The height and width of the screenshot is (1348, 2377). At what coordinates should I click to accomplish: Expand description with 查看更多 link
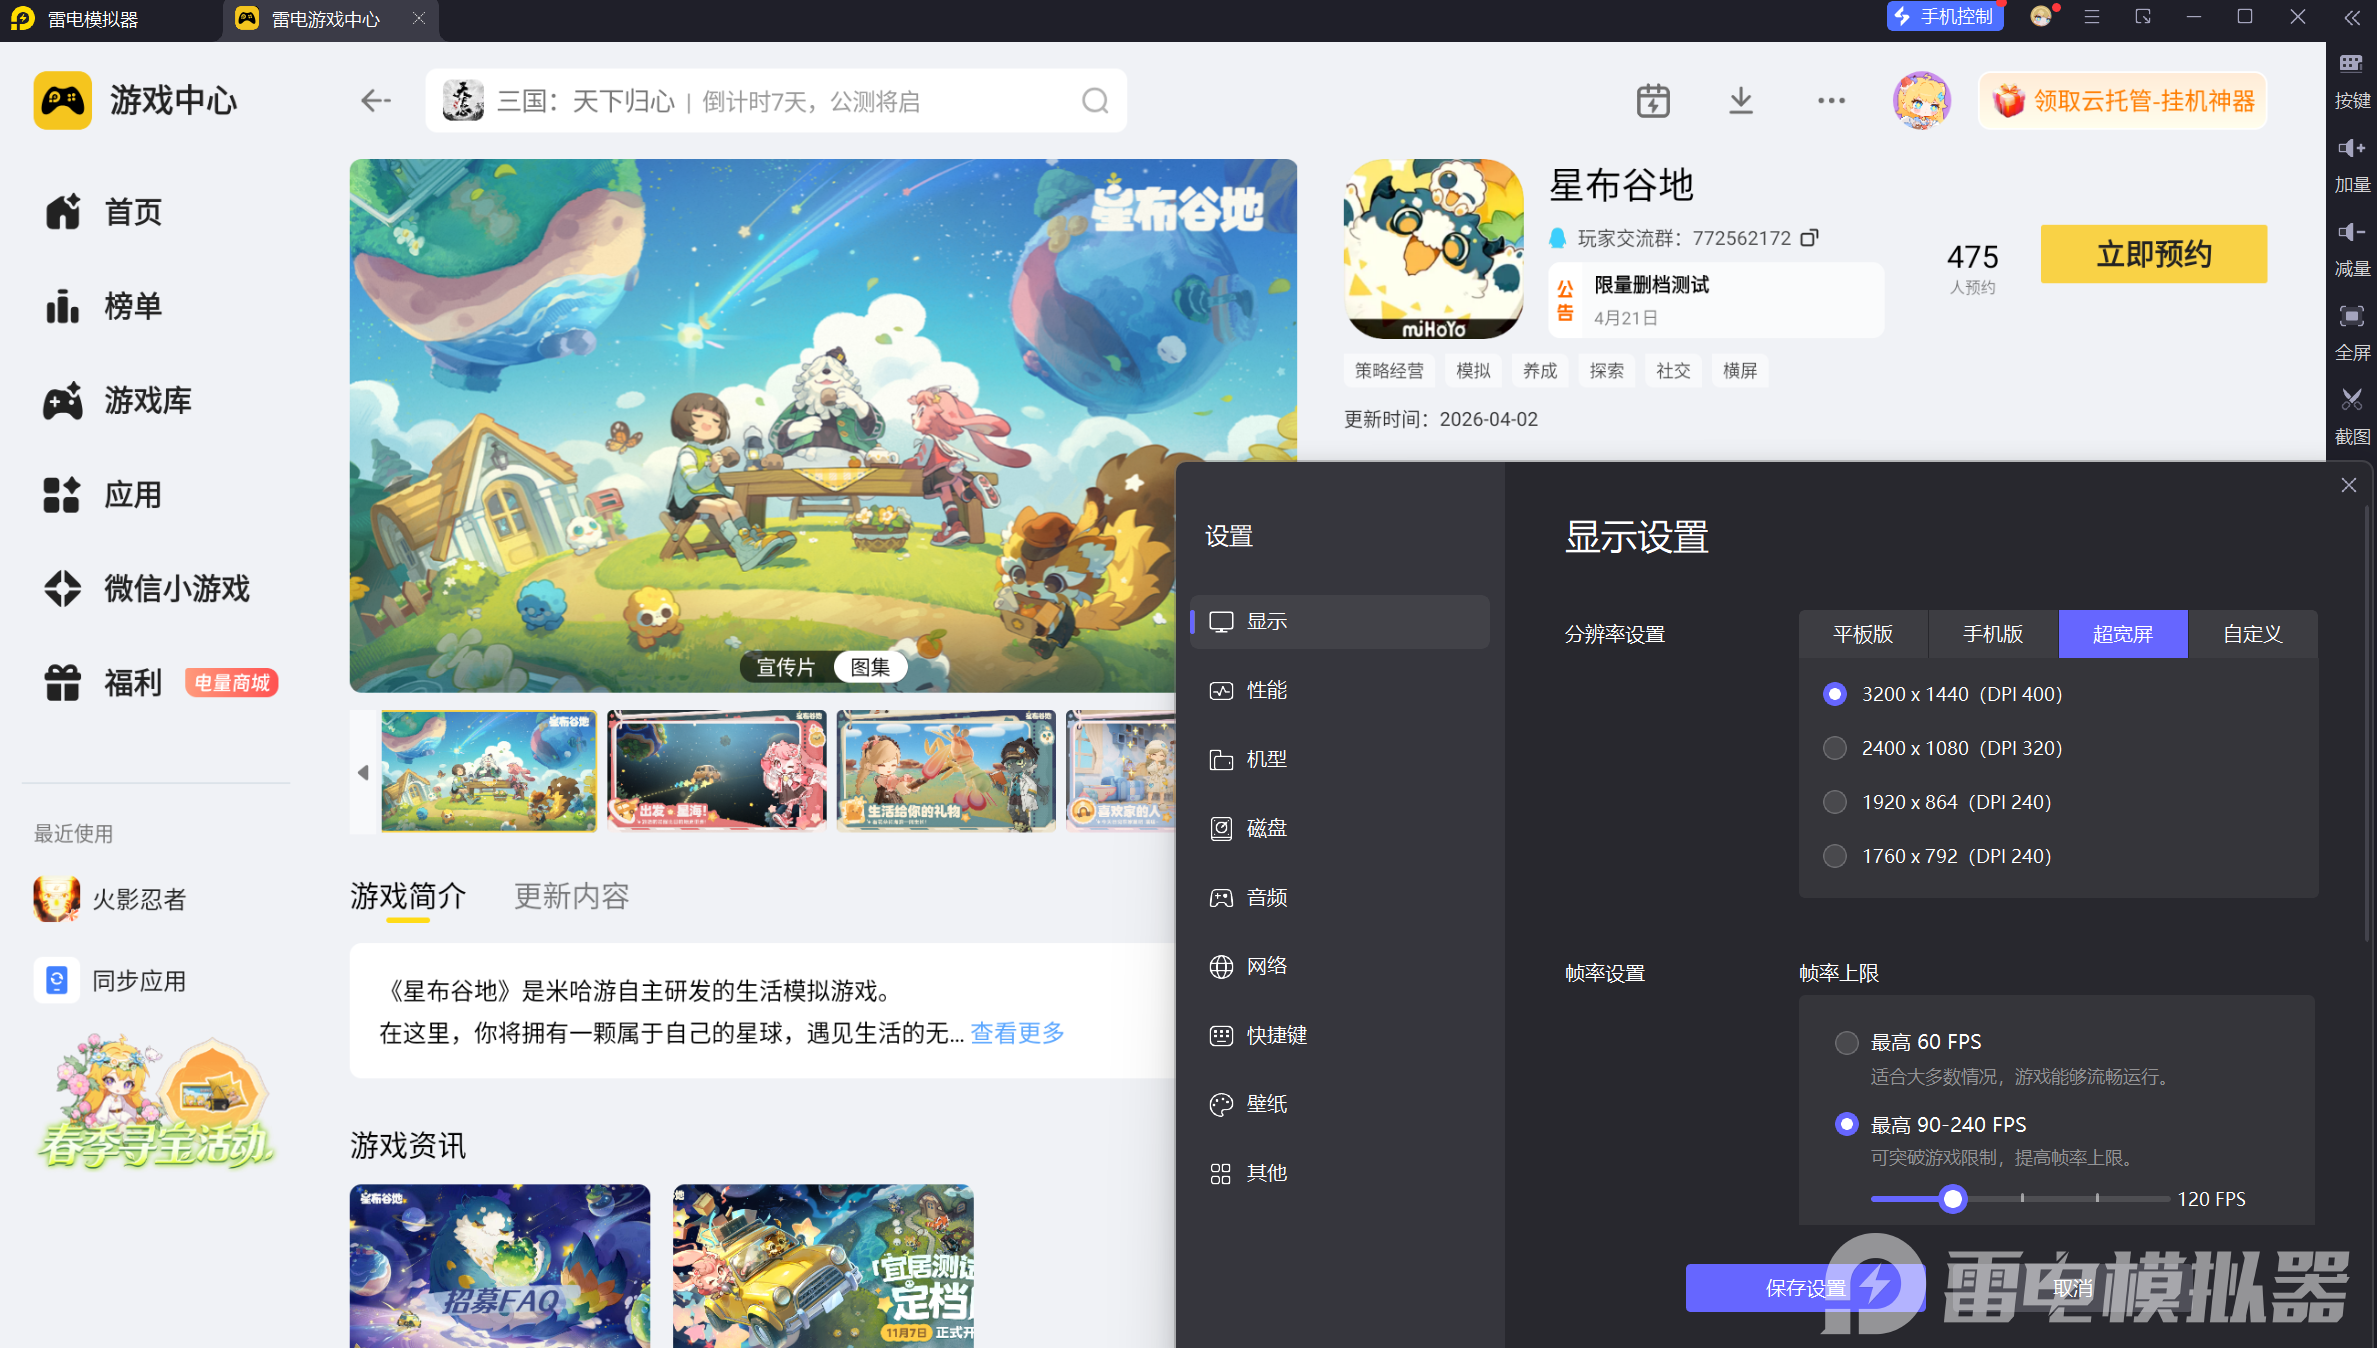click(x=1017, y=1033)
